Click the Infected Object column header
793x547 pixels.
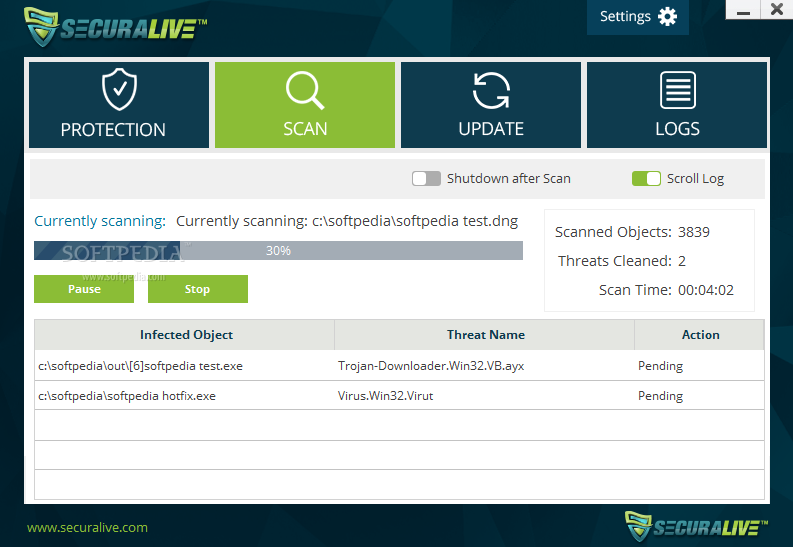click(x=185, y=335)
